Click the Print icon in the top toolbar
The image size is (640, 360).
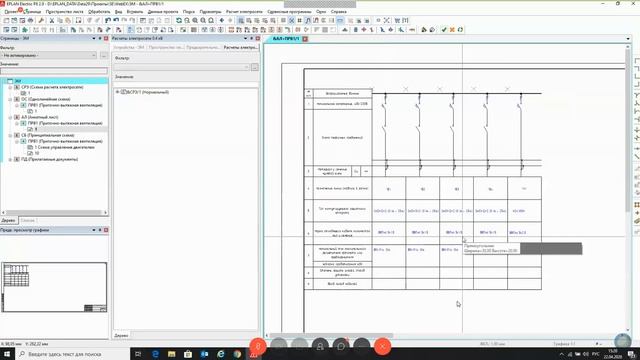point(30,20)
